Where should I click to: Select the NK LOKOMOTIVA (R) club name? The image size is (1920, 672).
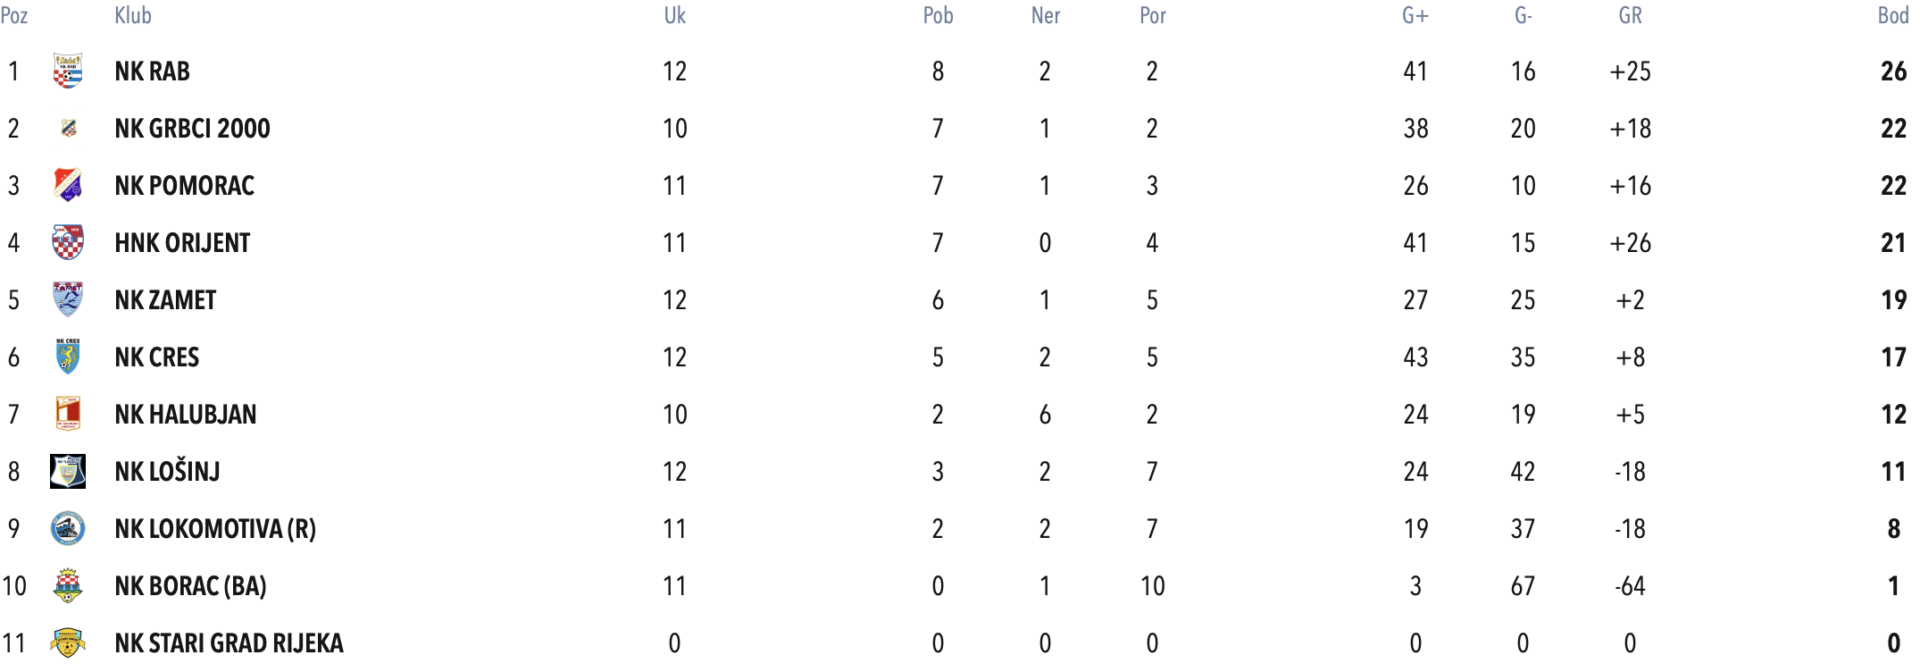click(x=215, y=528)
